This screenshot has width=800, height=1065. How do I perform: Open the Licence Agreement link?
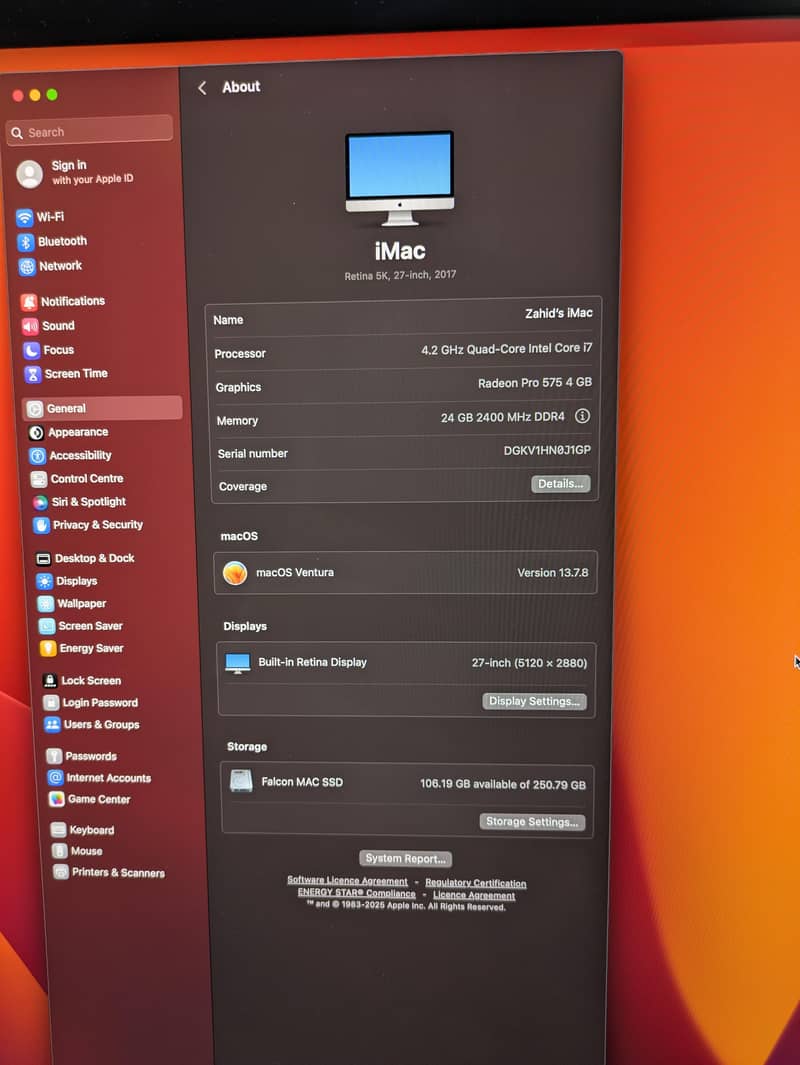(474, 895)
